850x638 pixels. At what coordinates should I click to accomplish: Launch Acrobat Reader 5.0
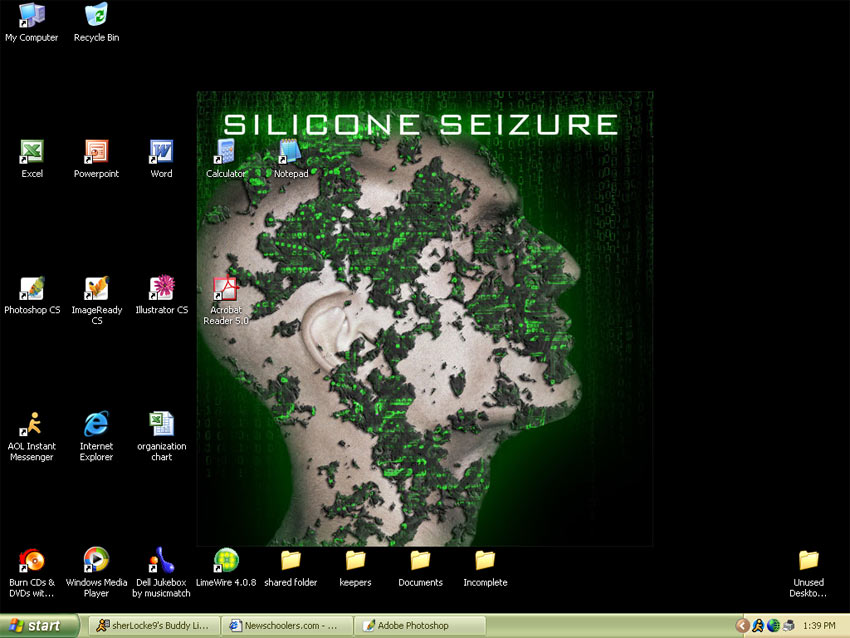(x=225, y=290)
